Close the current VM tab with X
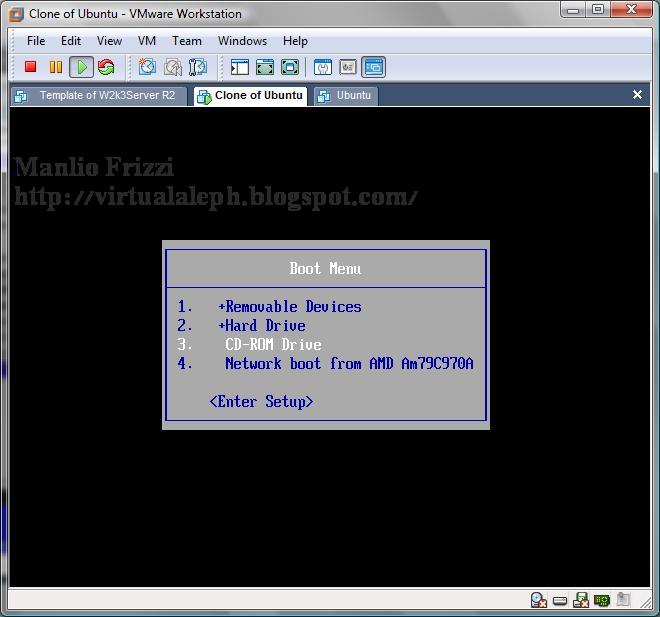The width and height of the screenshot is (660, 617). click(x=637, y=95)
